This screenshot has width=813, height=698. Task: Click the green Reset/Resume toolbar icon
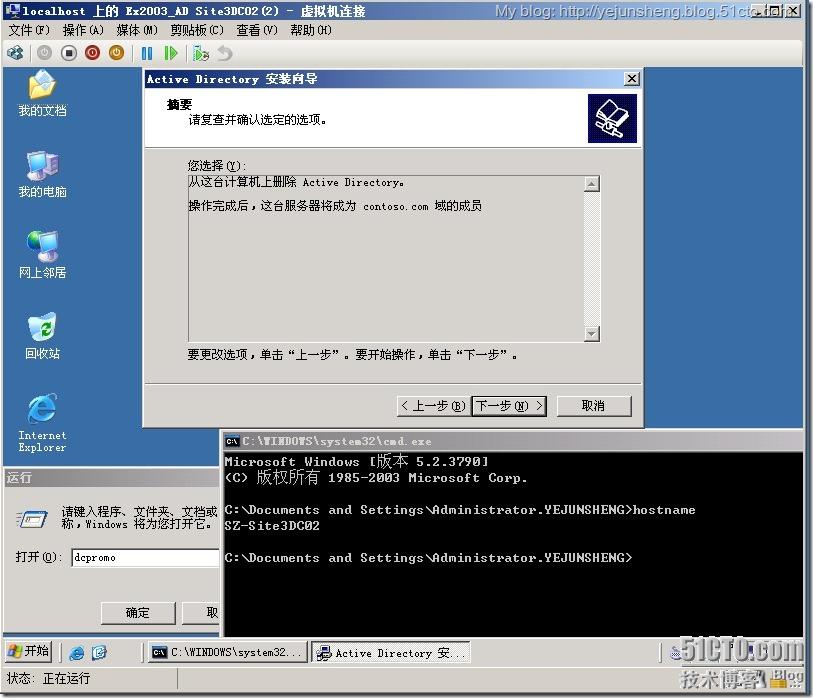tap(171, 53)
